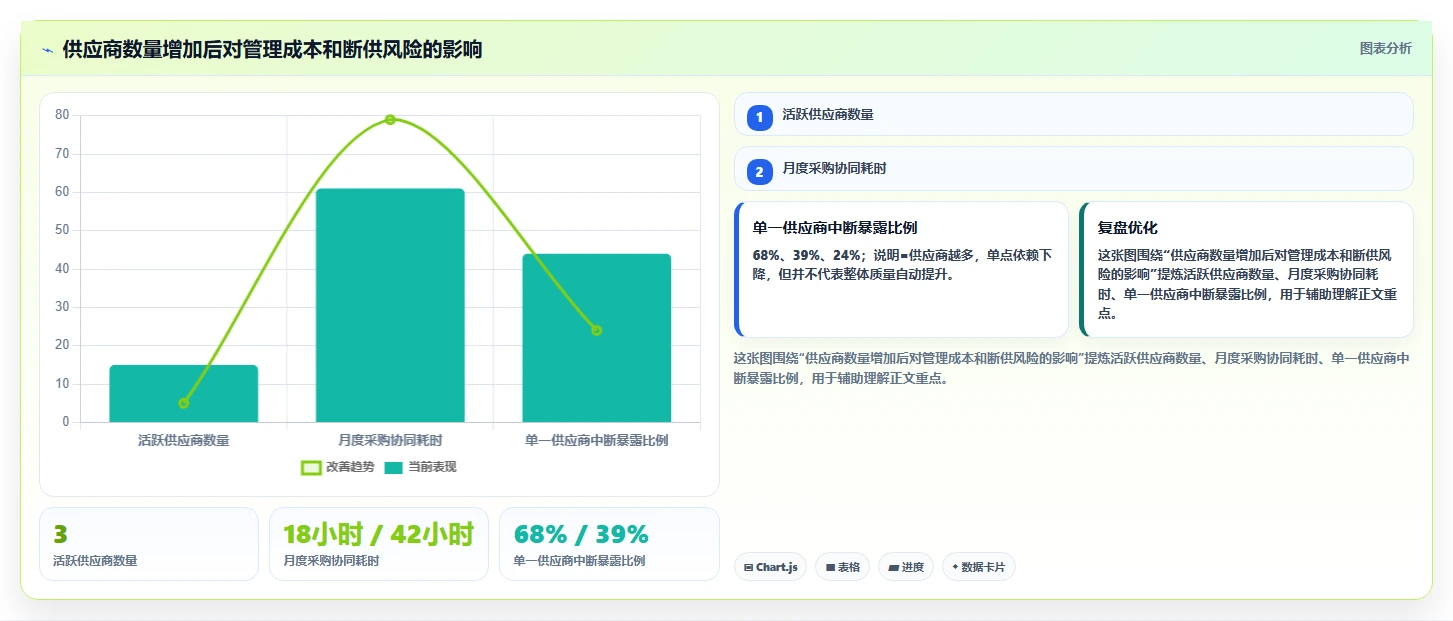Image resolution: width=1453 pixels, height=621 pixels.
Task: Click the number 1 badge
Action: [759, 118]
